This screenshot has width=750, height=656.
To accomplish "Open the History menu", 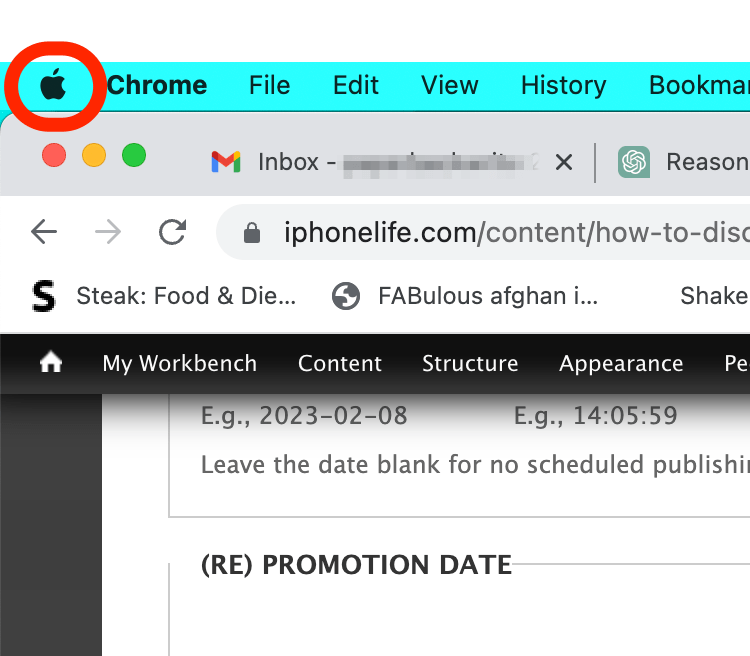I will click(x=563, y=86).
